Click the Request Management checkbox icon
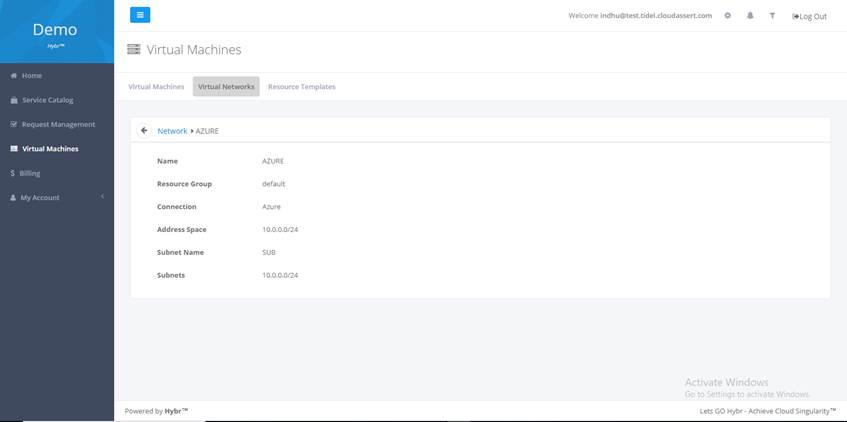The image size is (847, 422). (13, 125)
